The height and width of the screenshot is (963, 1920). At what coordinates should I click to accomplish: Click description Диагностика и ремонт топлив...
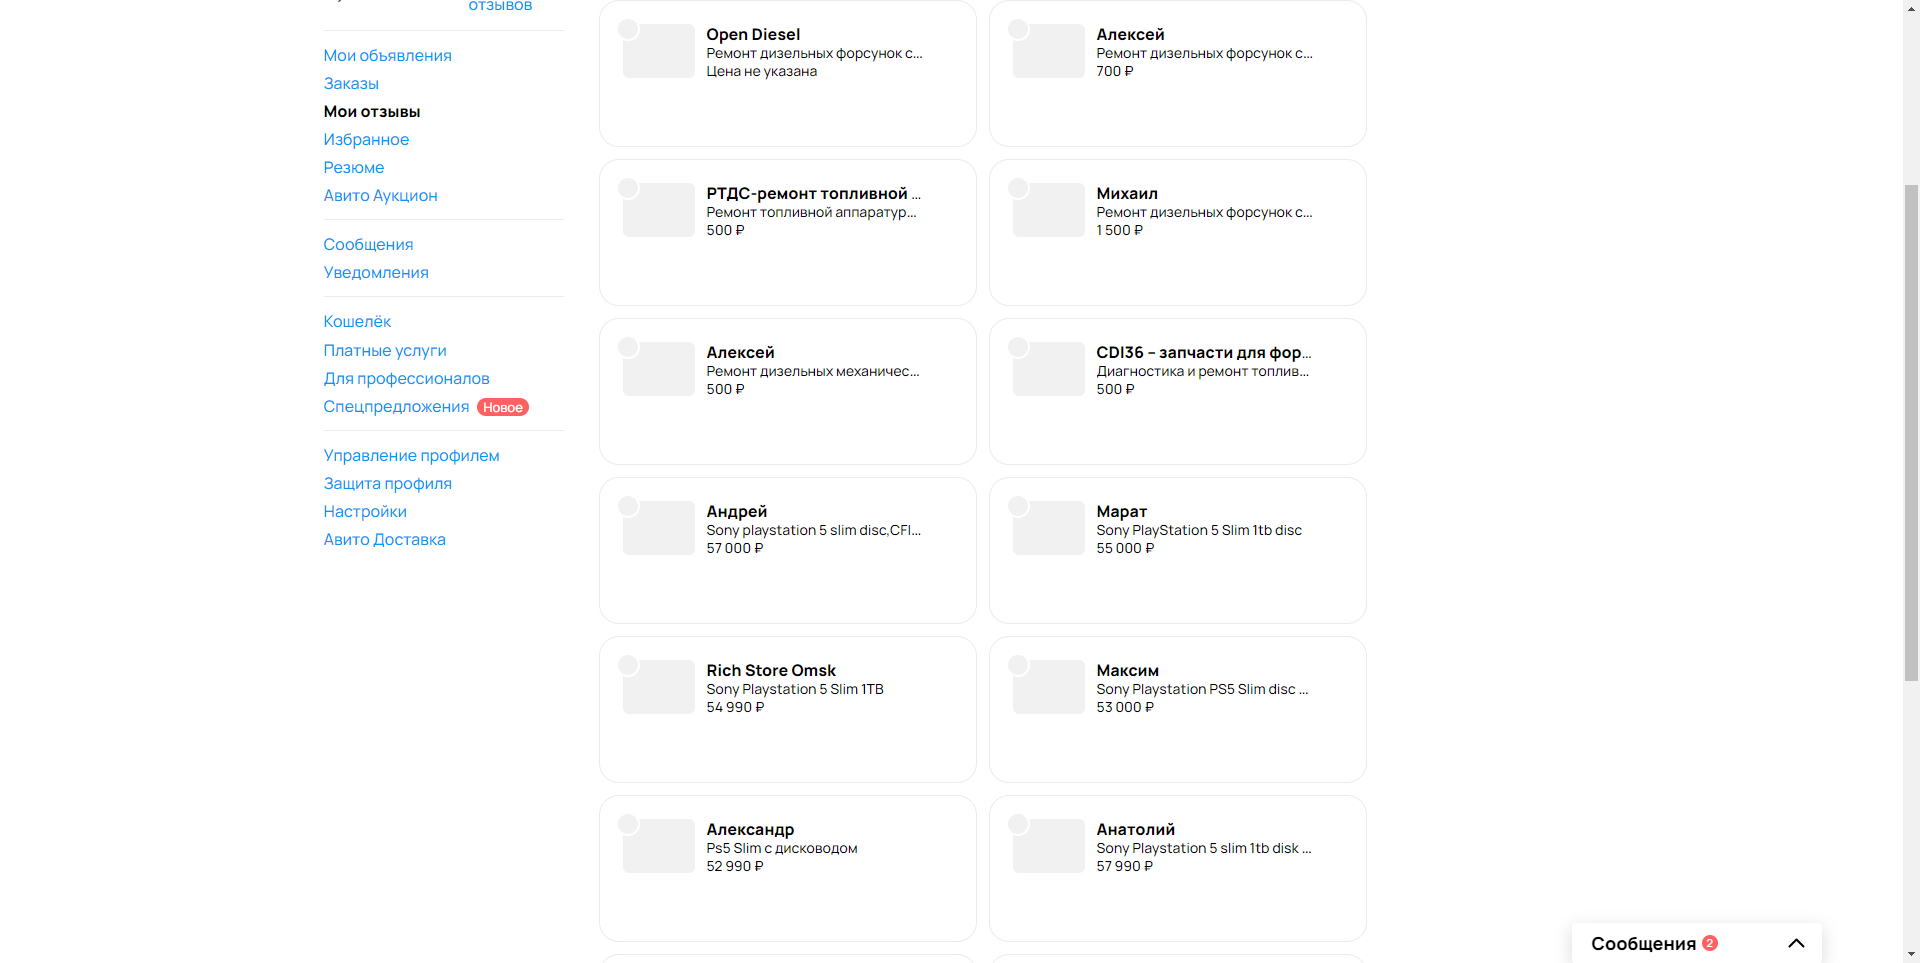[1203, 372]
